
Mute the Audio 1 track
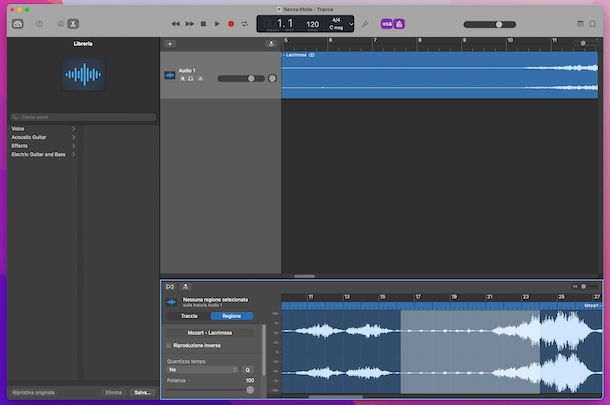[182, 79]
